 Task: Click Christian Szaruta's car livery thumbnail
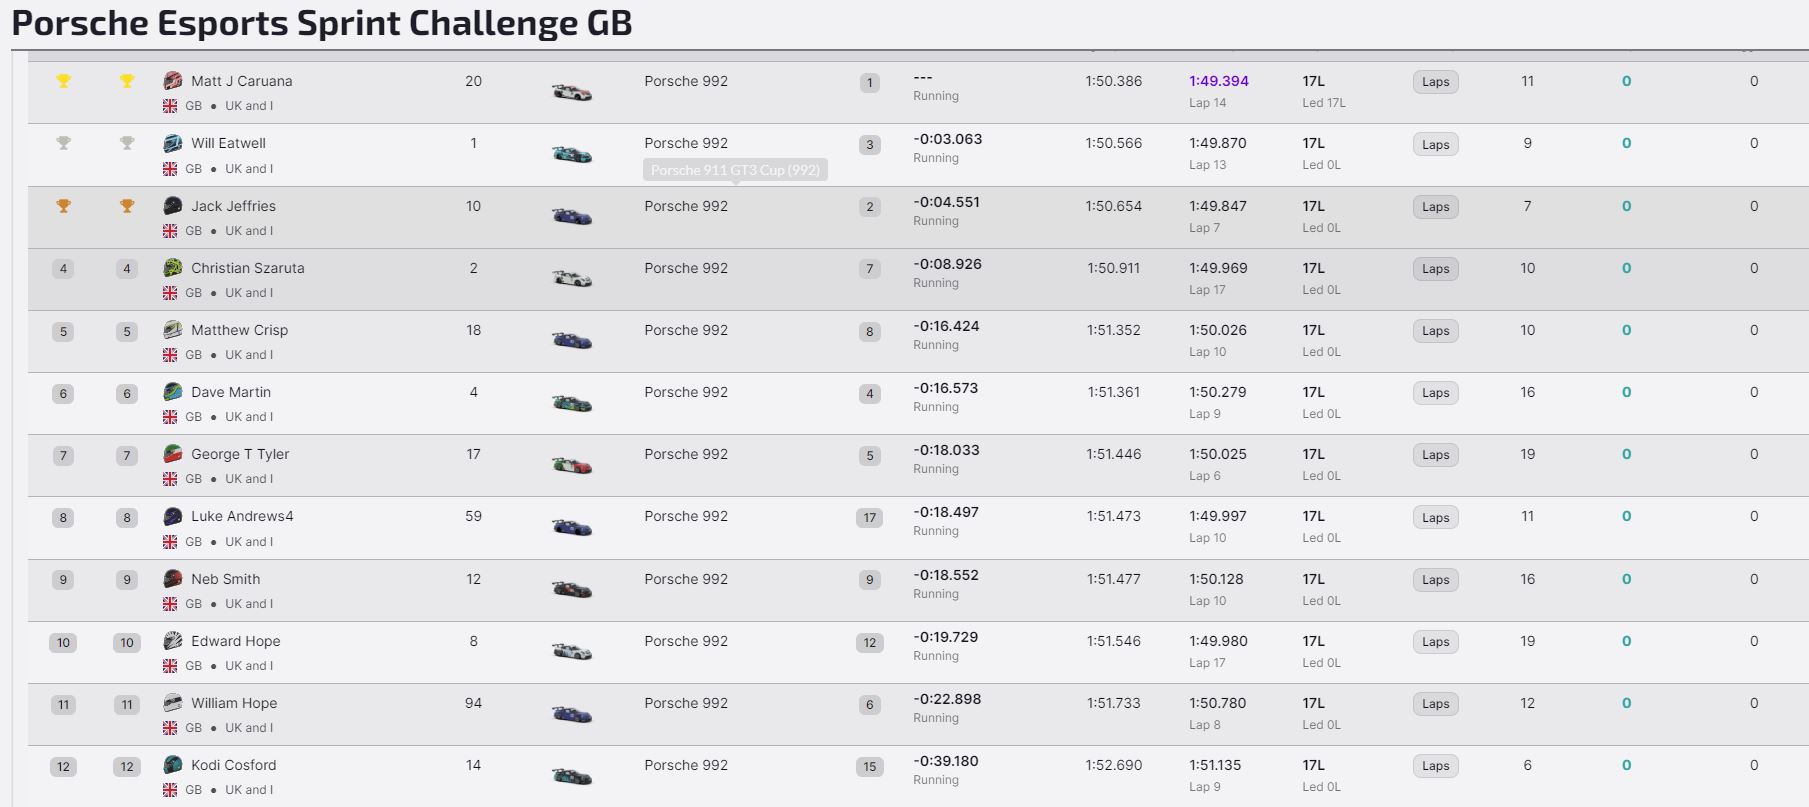coord(572,278)
